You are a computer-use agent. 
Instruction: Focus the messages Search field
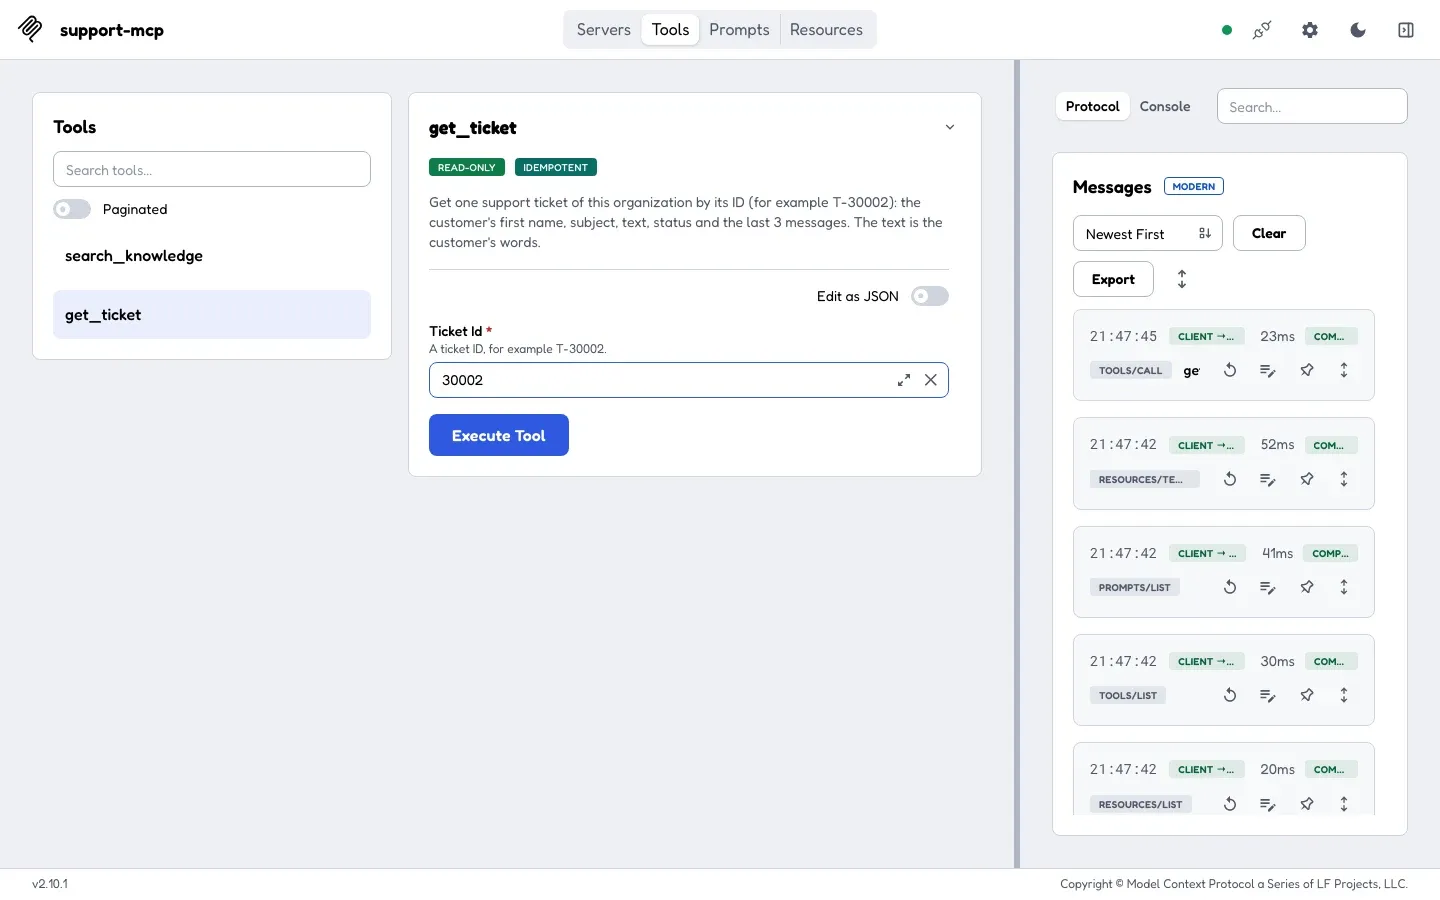1312,106
